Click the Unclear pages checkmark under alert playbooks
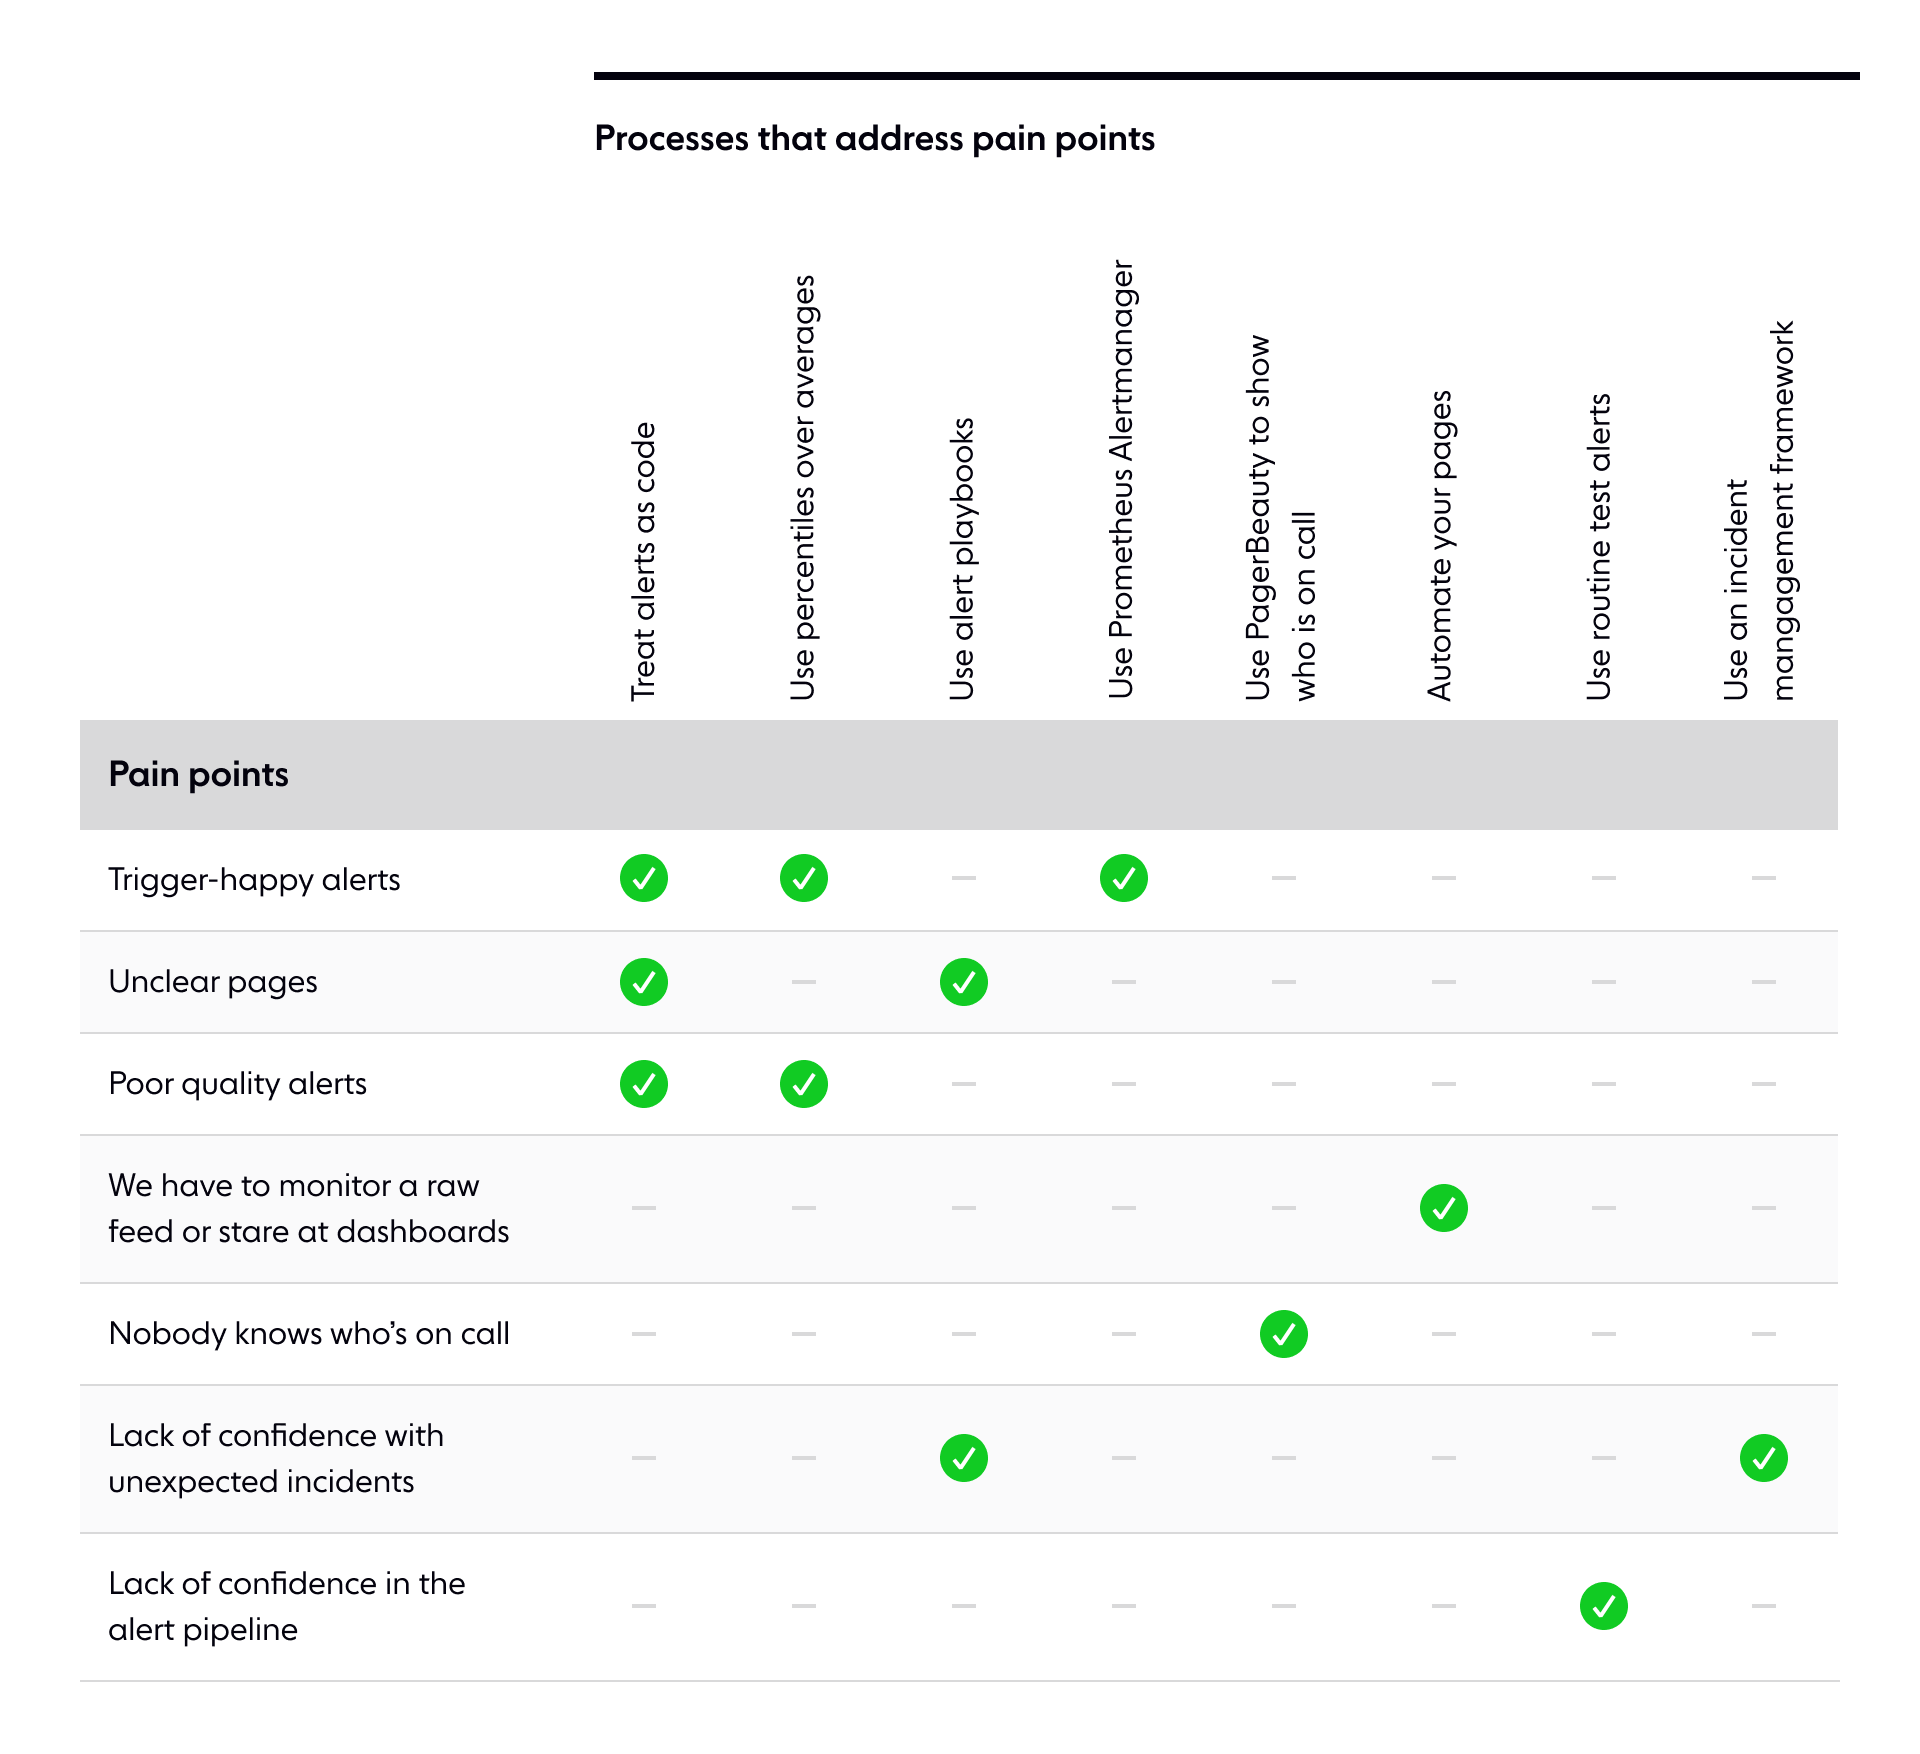 point(964,982)
